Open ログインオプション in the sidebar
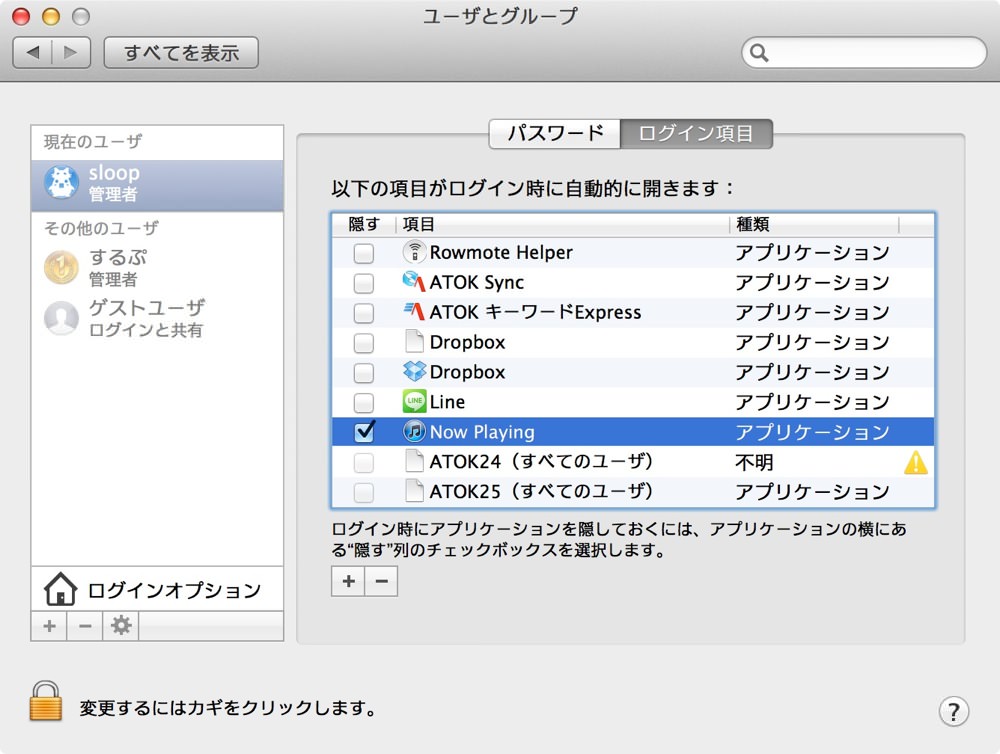Viewport: 1000px width, 754px height. (157, 589)
